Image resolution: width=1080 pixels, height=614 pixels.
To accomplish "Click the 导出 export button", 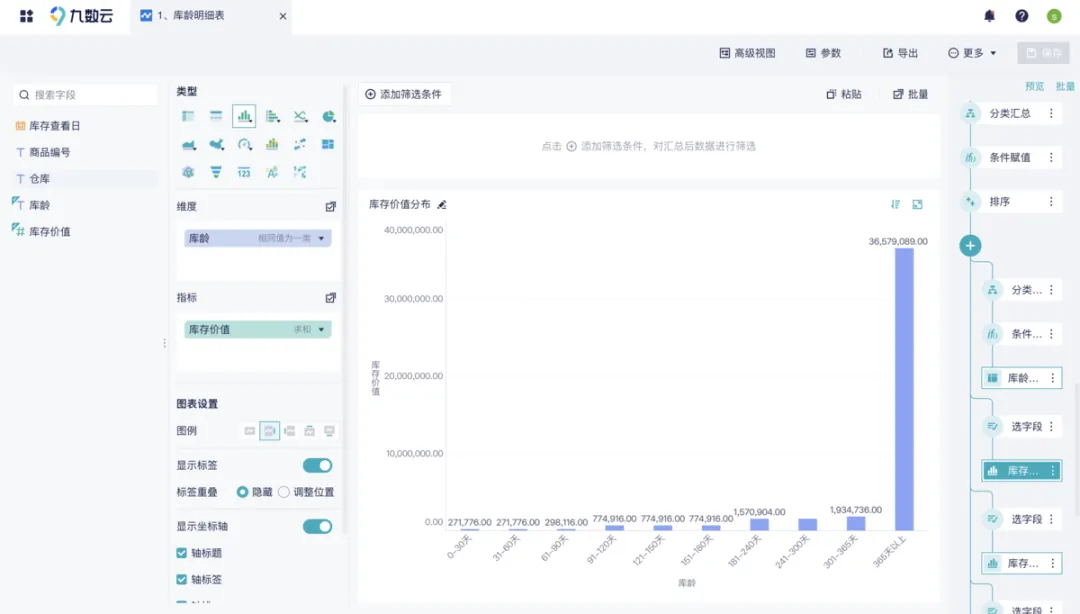I will [900, 53].
